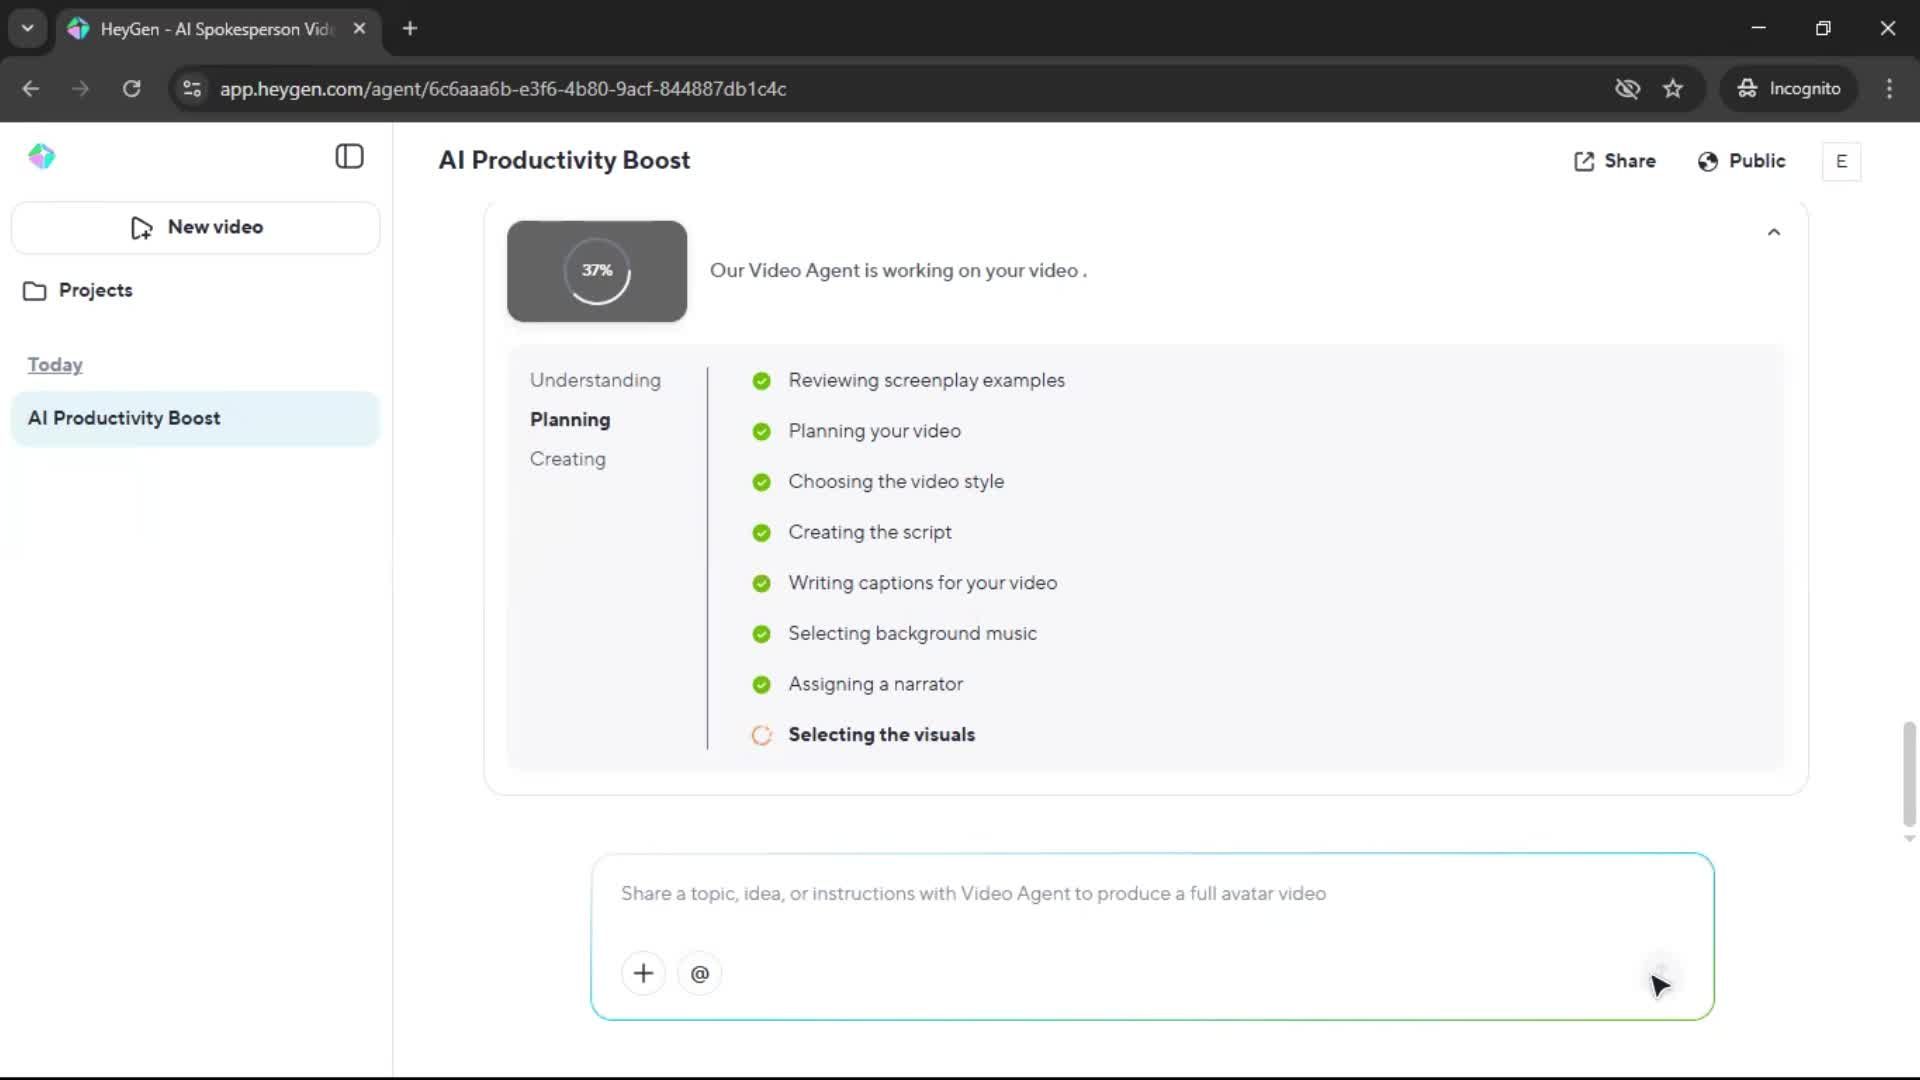The image size is (1920, 1080).
Task: Click the HeyGen logo icon
Action: pyautogui.click(x=41, y=157)
